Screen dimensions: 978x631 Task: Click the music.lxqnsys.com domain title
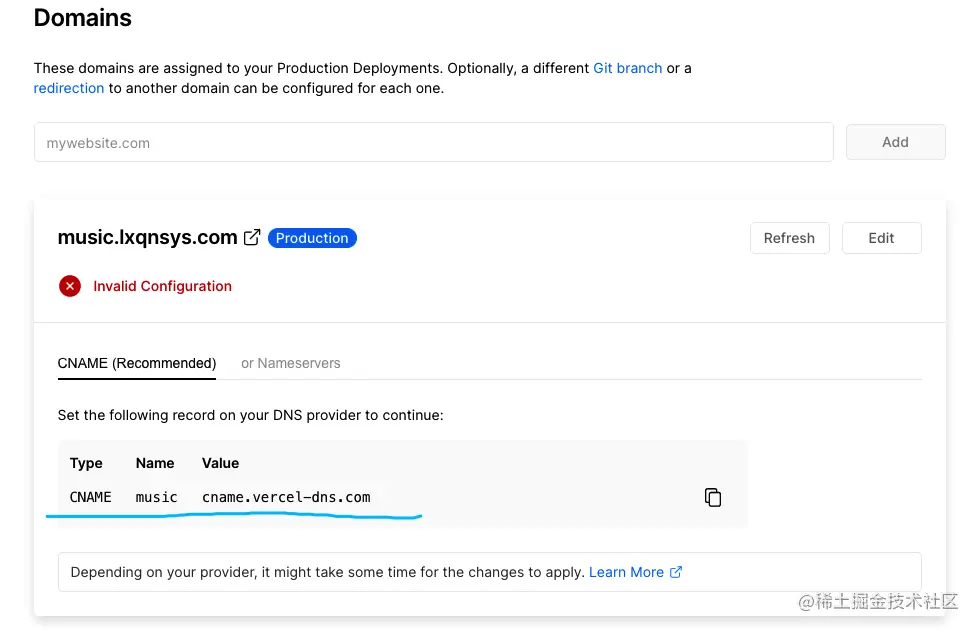click(x=147, y=238)
